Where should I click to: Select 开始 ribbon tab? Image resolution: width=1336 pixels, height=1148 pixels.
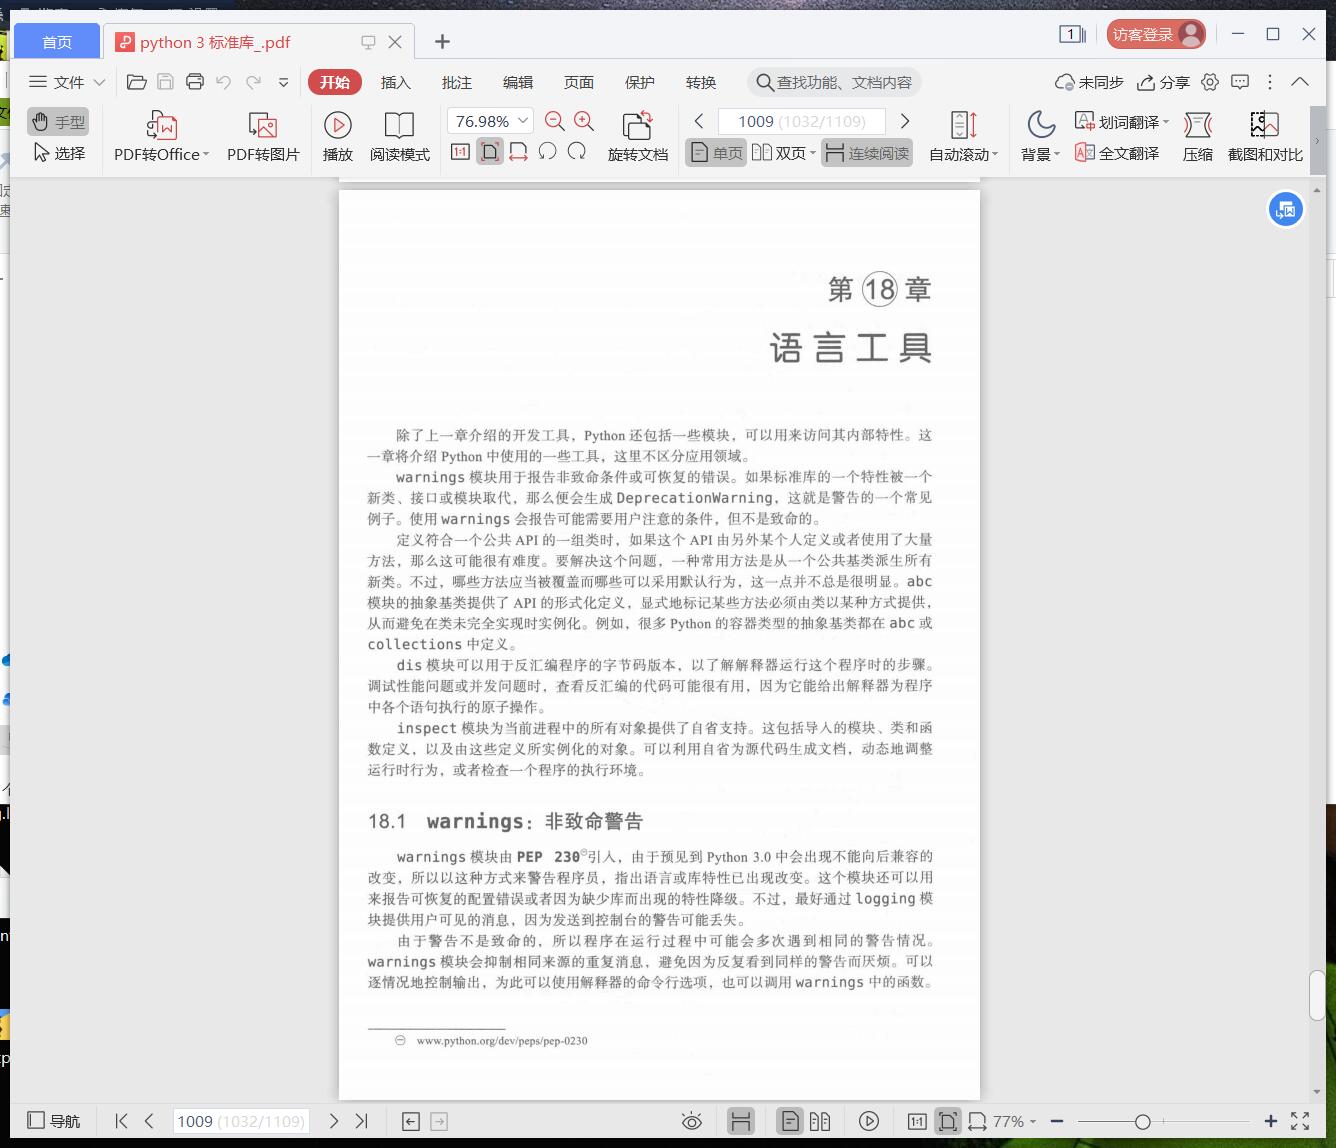click(335, 82)
